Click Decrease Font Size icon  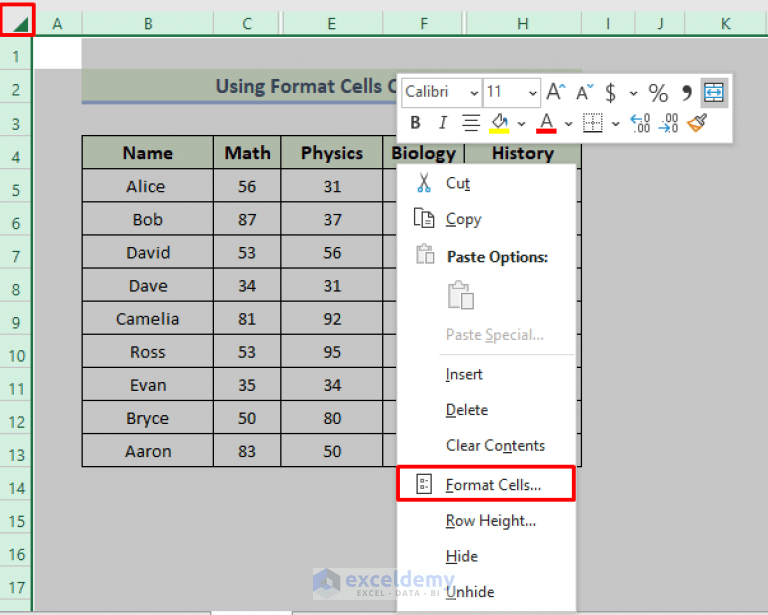click(x=584, y=92)
